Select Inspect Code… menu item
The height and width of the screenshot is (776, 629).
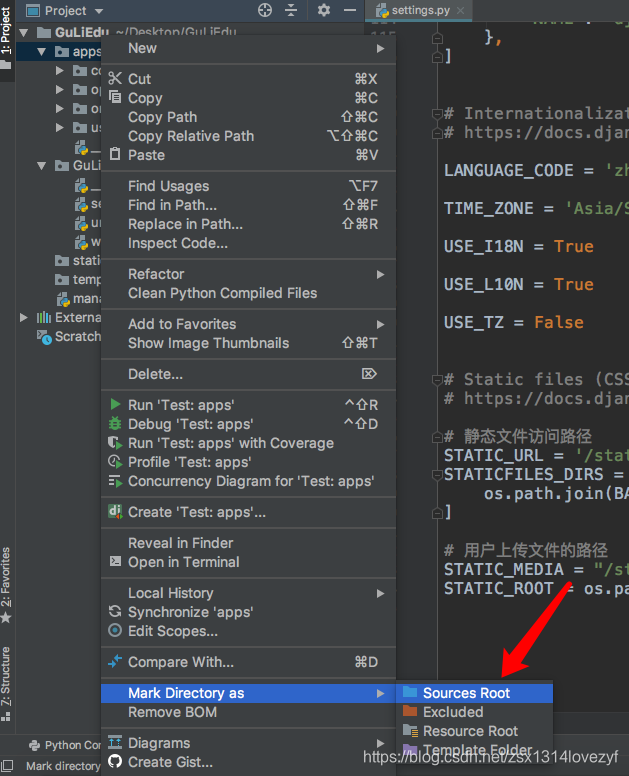click(x=248, y=243)
